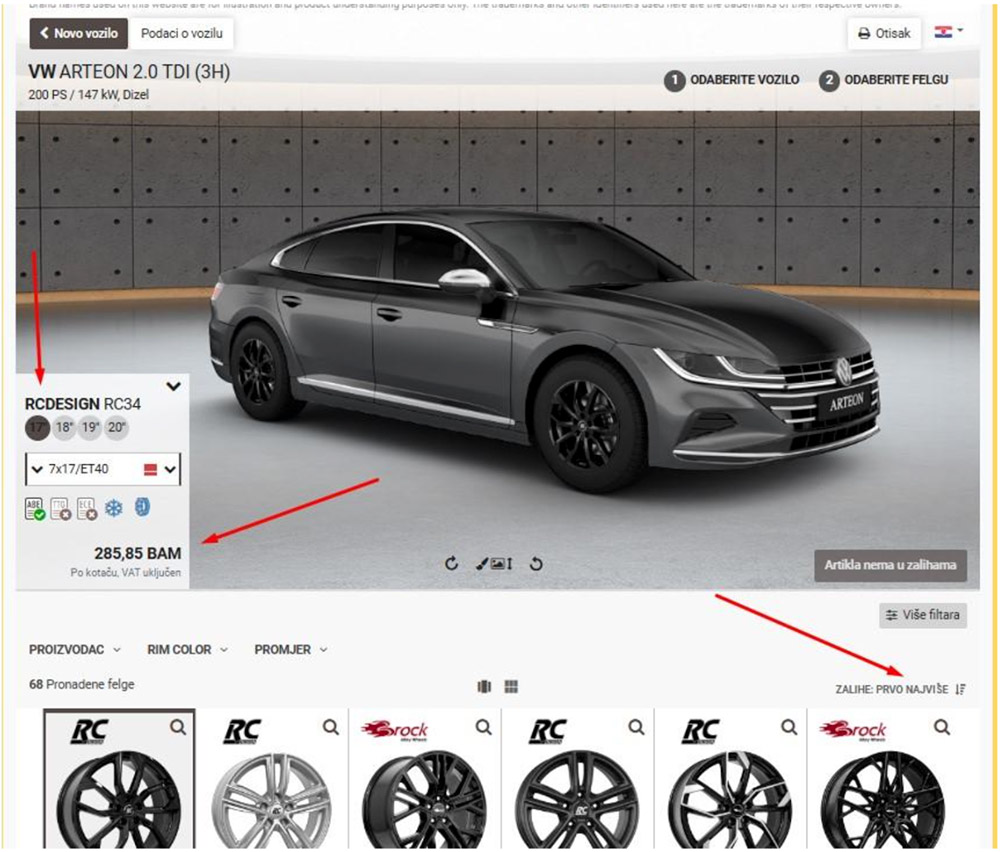The width and height of the screenshot is (1000, 852).
Task: Click the Artikla nema u zalihama button
Action: 890,566
